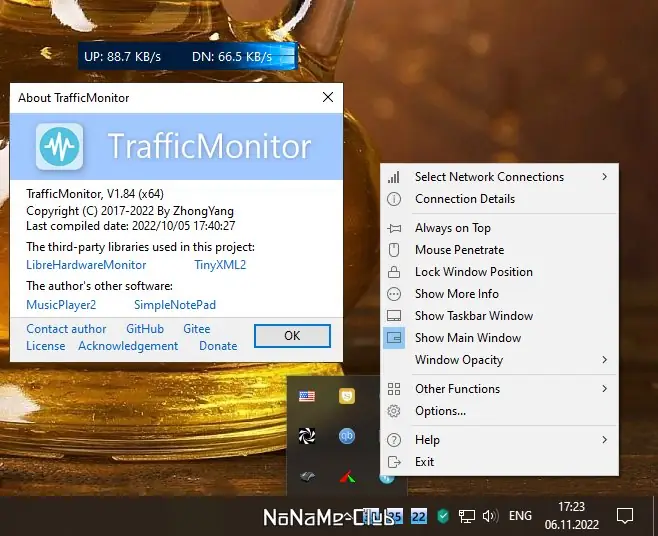Toggle Lock Window Position
658x536 pixels.
[499, 272]
